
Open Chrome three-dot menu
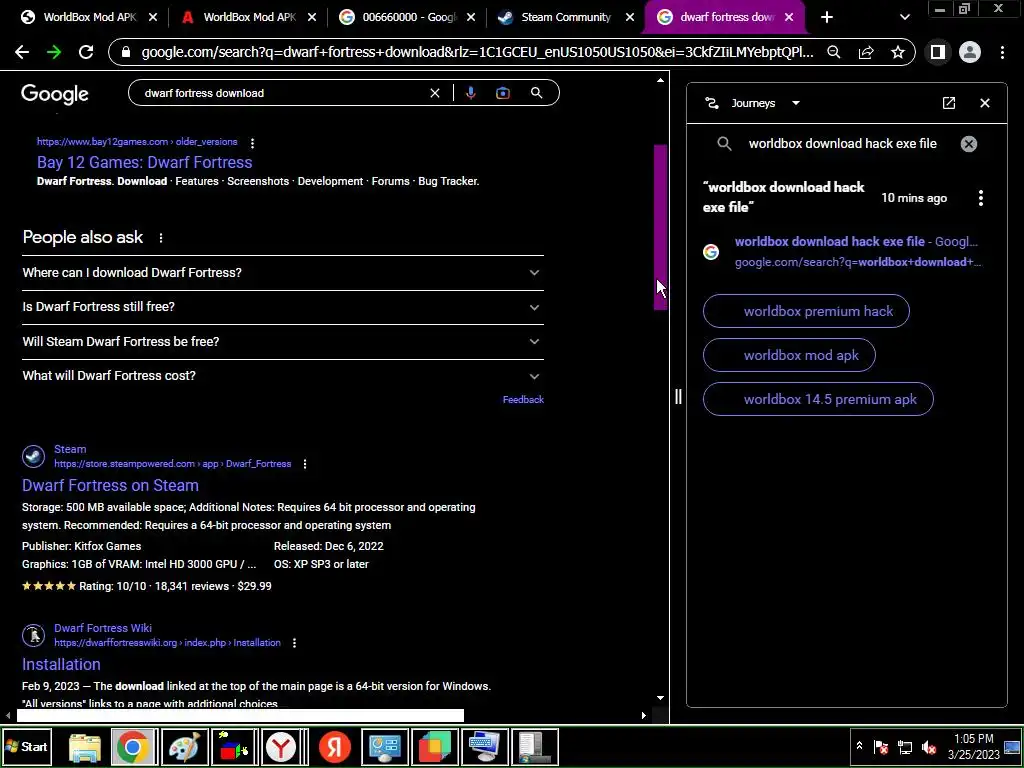click(x=1002, y=52)
